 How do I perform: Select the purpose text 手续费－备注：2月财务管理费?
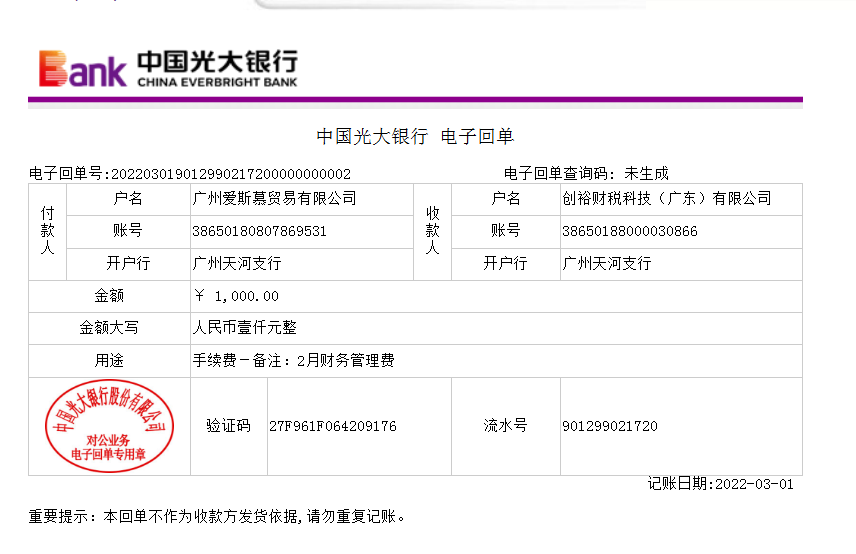pyautogui.click(x=294, y=361)
